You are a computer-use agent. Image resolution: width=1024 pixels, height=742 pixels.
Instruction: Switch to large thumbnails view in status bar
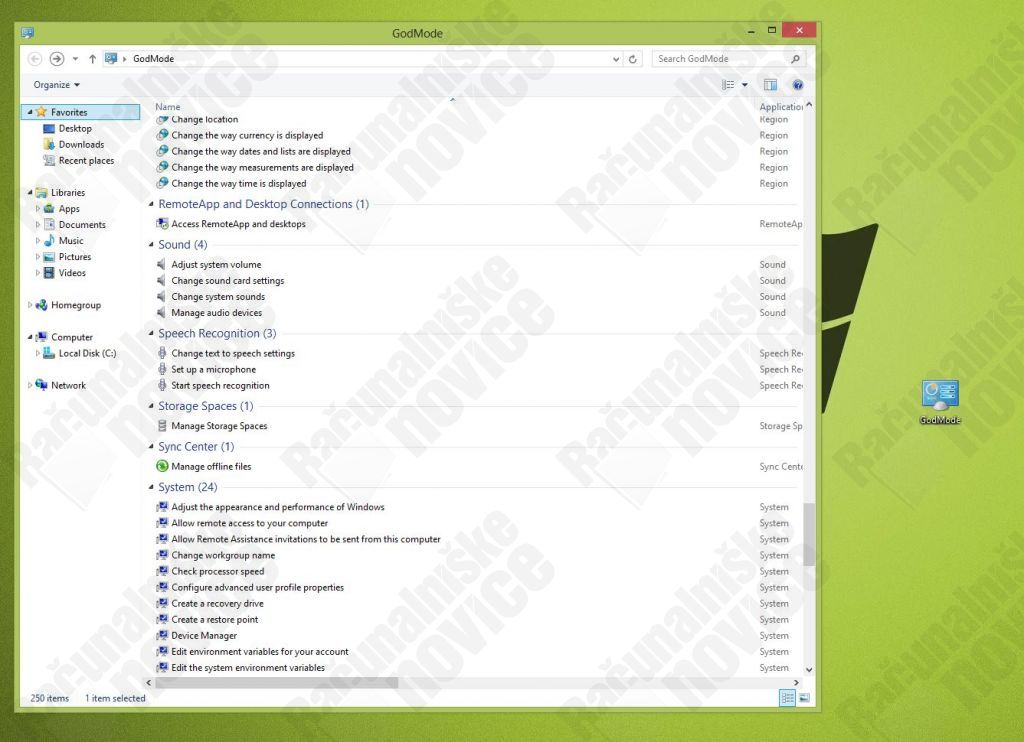point(805,698)
